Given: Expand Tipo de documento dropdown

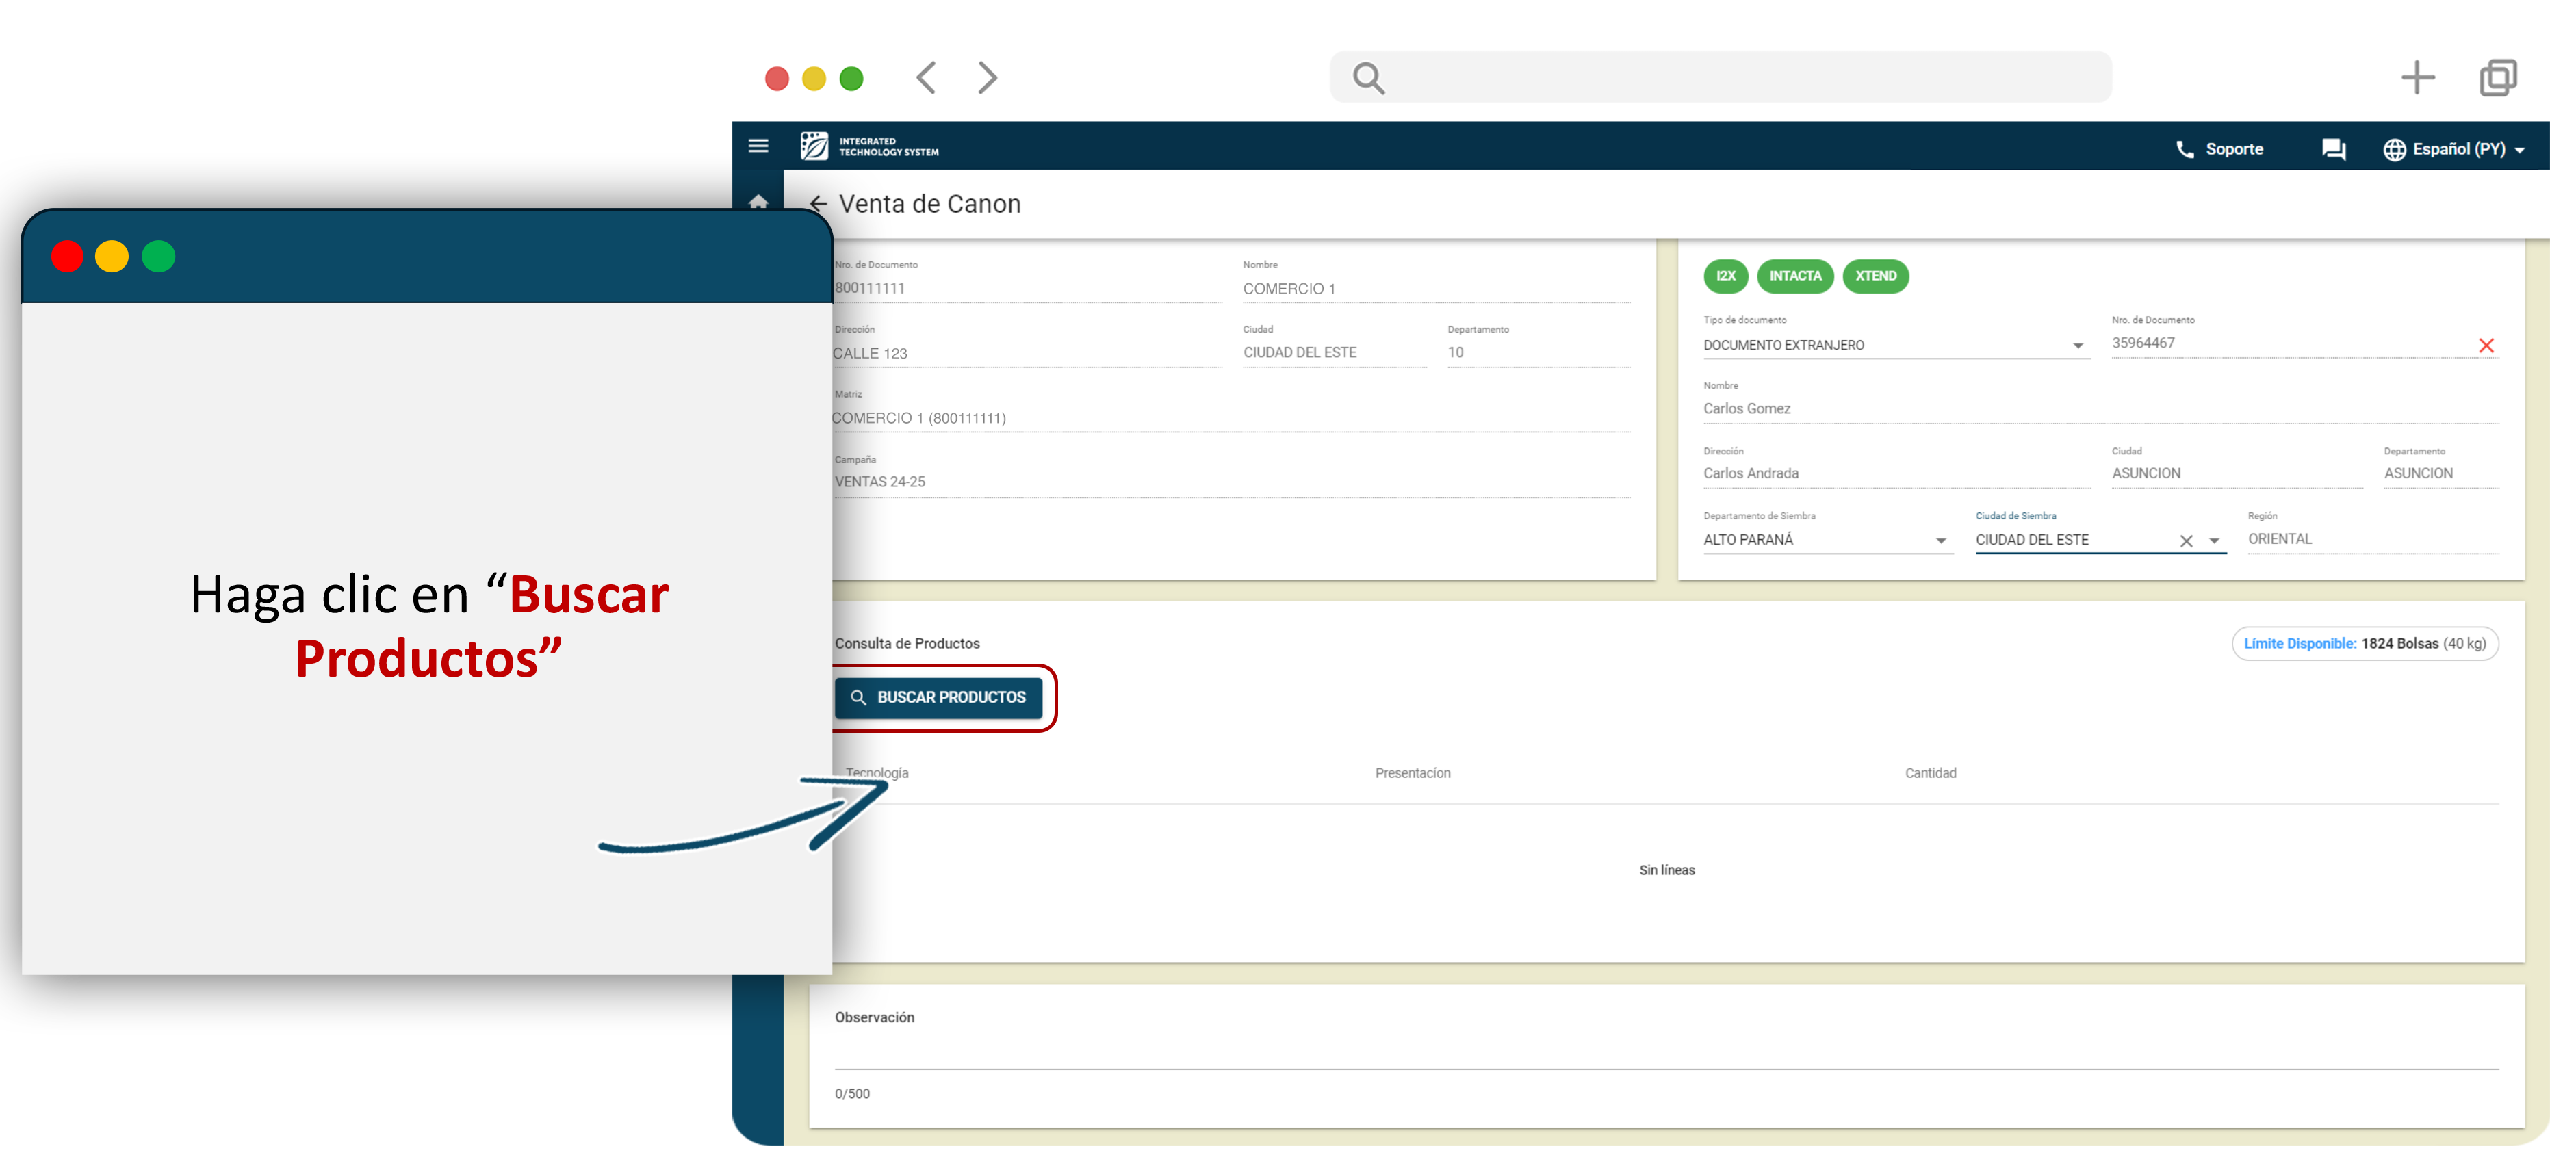Looking at the screenshot, I should click(x=2077, y=346).
